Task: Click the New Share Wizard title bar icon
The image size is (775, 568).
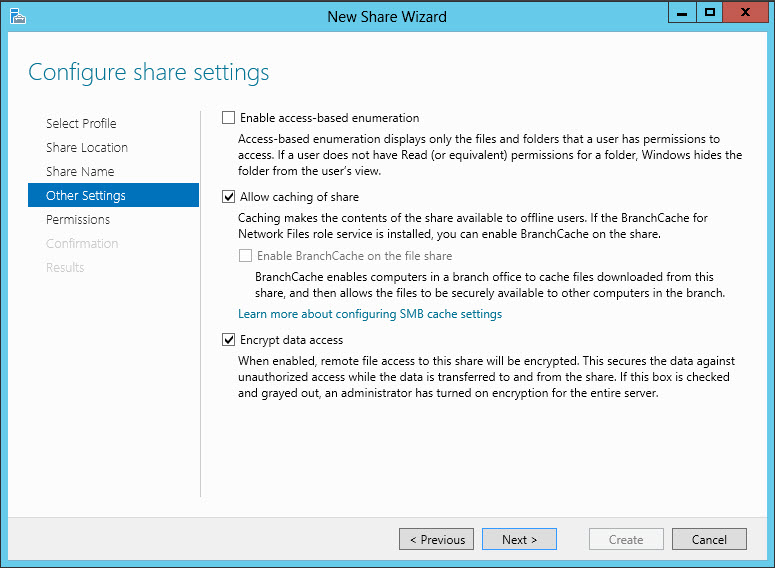Action: click(17, 16)
